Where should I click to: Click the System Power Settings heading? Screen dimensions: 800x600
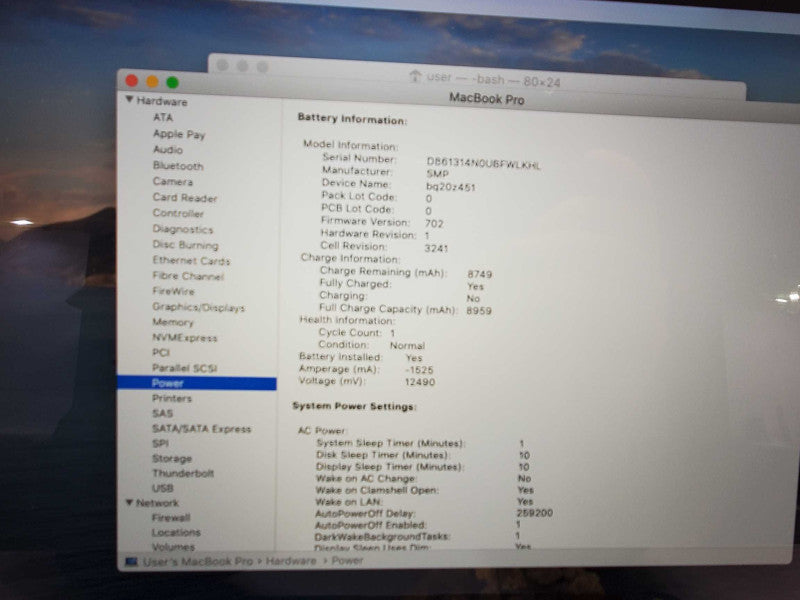coord(354,407)
